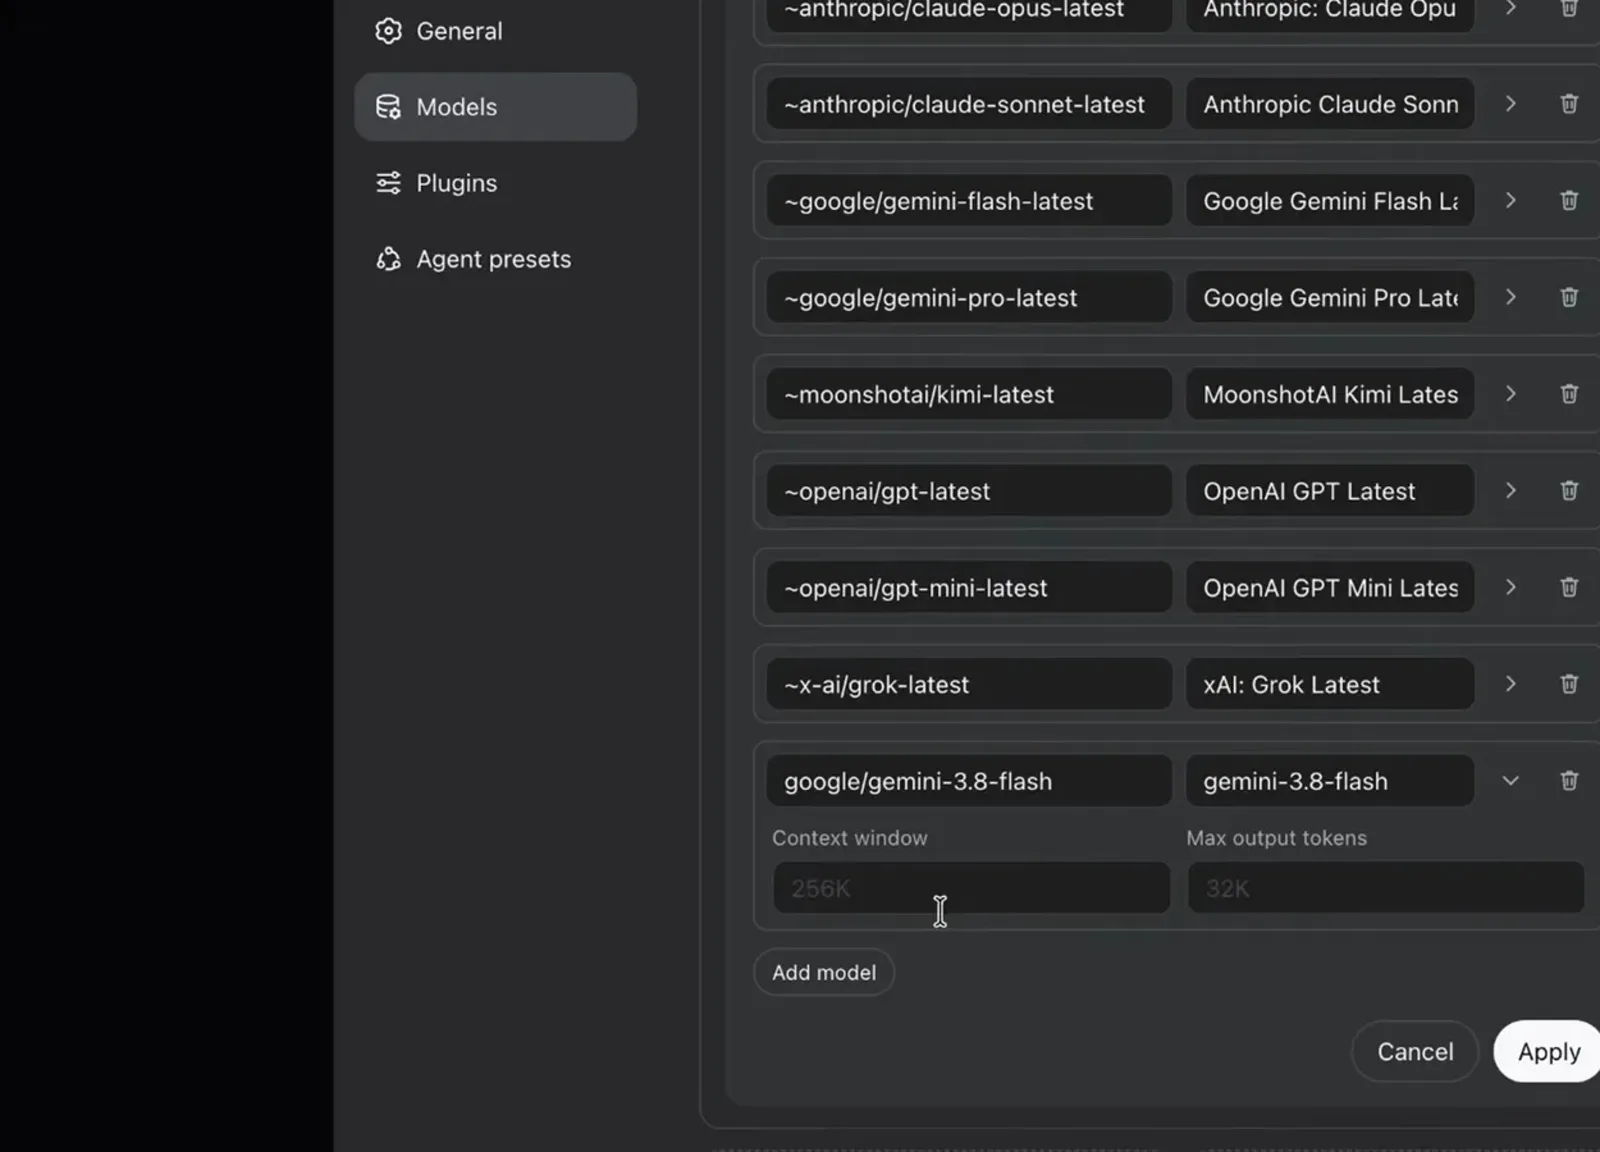The width and height of the screenshot is (1600, 1152).
Task: Collapse the google/gemini-3.8-flash model details
Action: tap(1511, 781)
